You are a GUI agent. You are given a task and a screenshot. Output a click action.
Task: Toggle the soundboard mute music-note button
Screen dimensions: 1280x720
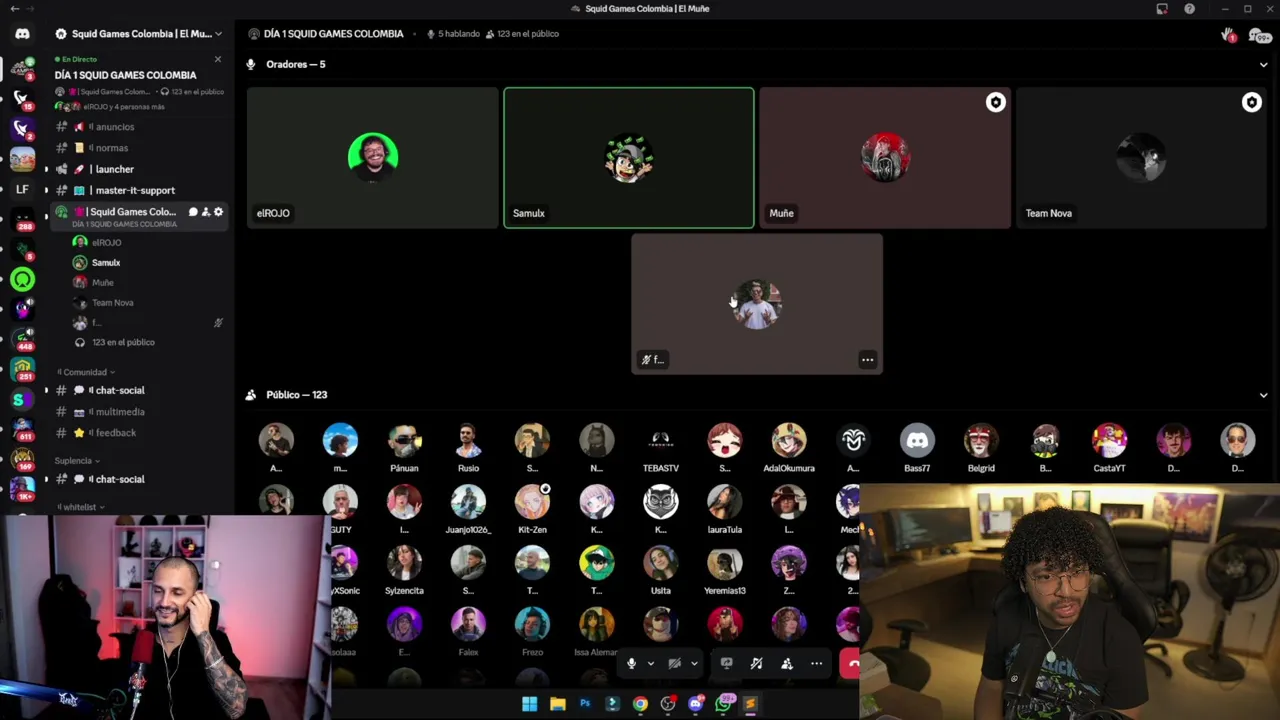click(x=757, y=663)
